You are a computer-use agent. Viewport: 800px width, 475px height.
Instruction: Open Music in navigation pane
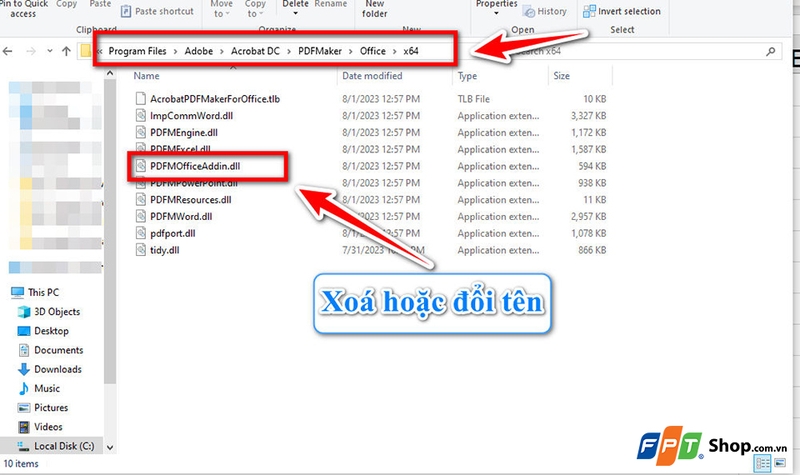(39, 389)
